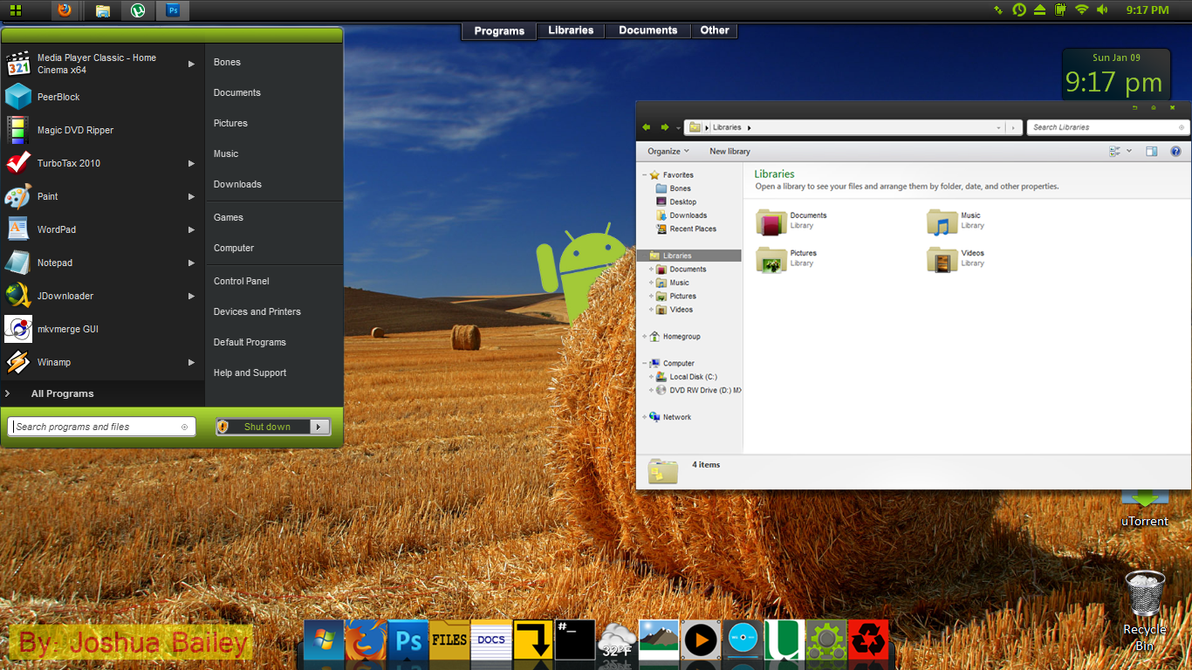
Task: Expand the Local Disk (C:) tree node
Action: click(651, 377)
